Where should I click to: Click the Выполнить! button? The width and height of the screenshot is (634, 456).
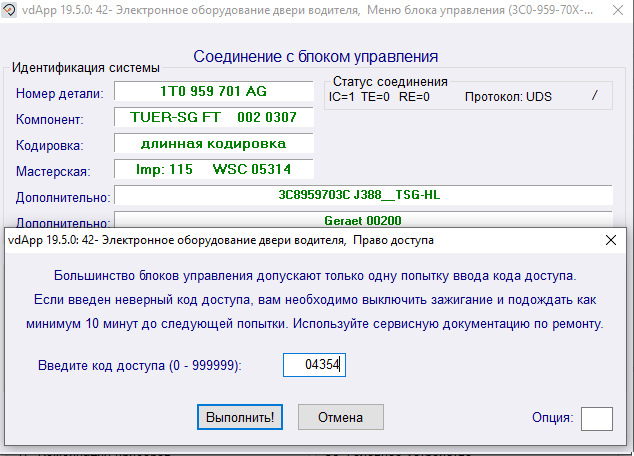(x=240, y=417)
